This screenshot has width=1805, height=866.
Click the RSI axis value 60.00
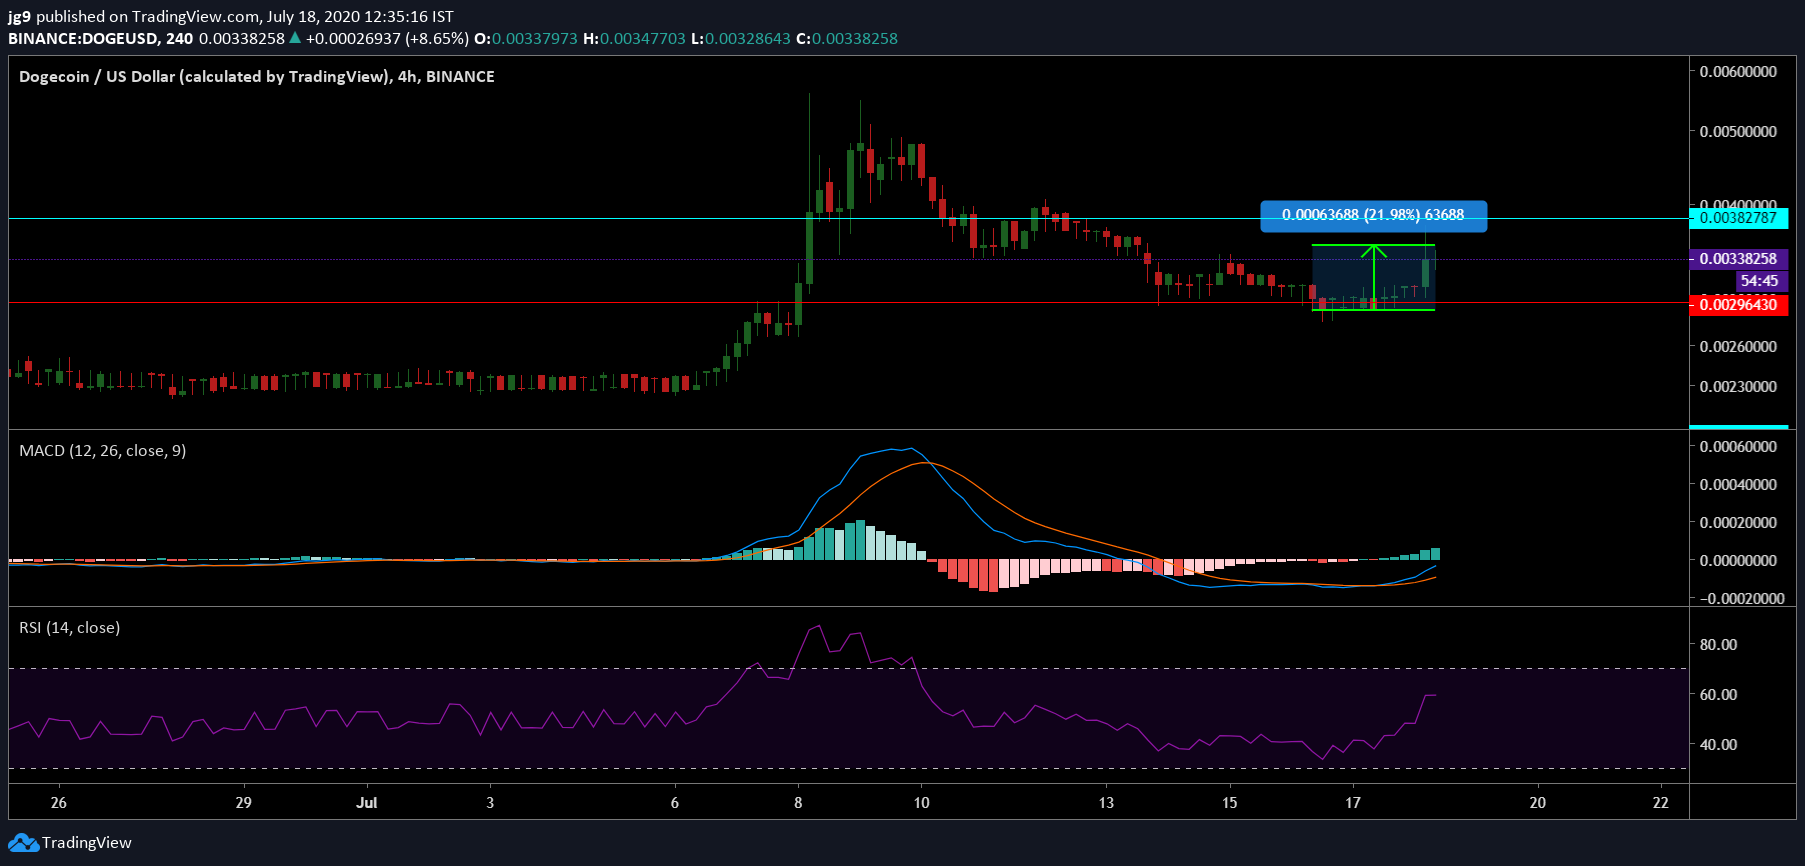1718,695
